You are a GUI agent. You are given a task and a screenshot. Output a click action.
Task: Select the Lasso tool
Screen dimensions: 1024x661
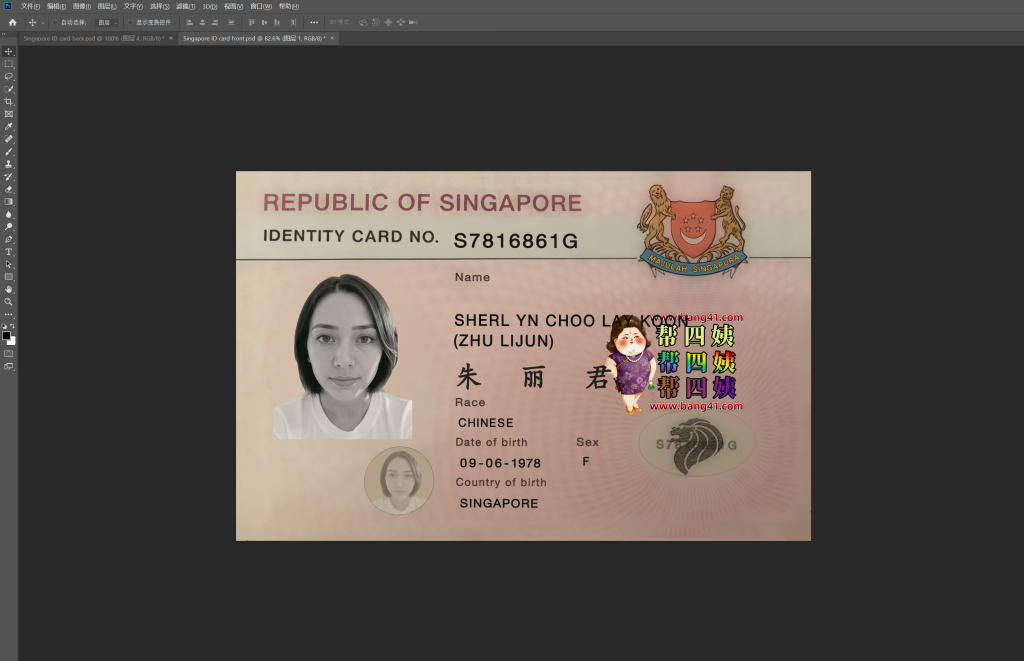7,75
